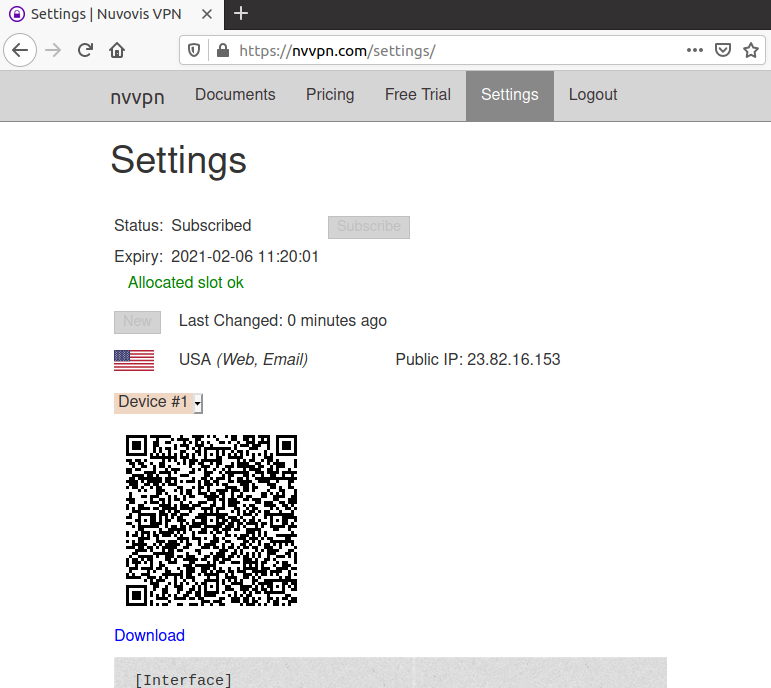
Task: Close the Settings | Nuvovis VPN tab
Action: (x=207, y=14)
